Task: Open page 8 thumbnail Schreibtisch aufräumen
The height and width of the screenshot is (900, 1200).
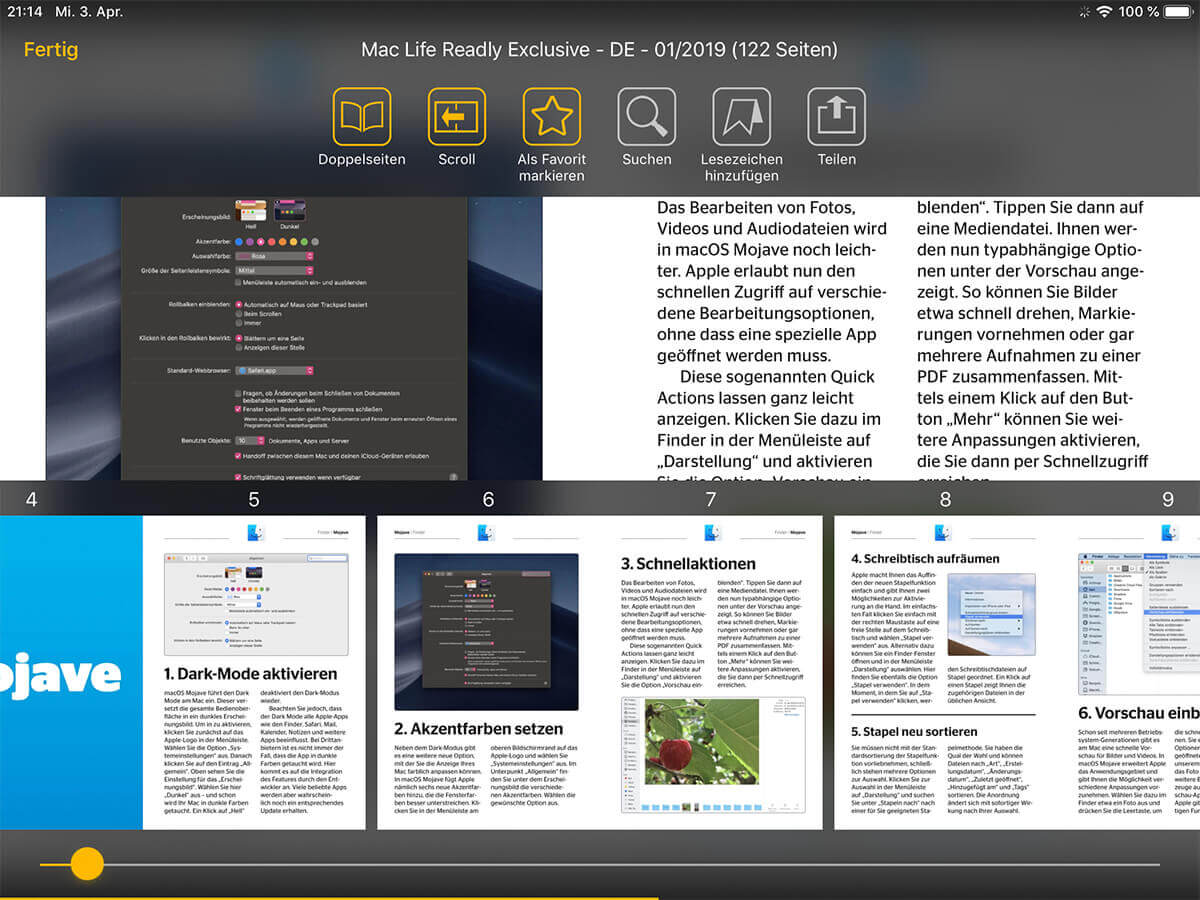Action: pyautogui.click(x=945, y=672)
